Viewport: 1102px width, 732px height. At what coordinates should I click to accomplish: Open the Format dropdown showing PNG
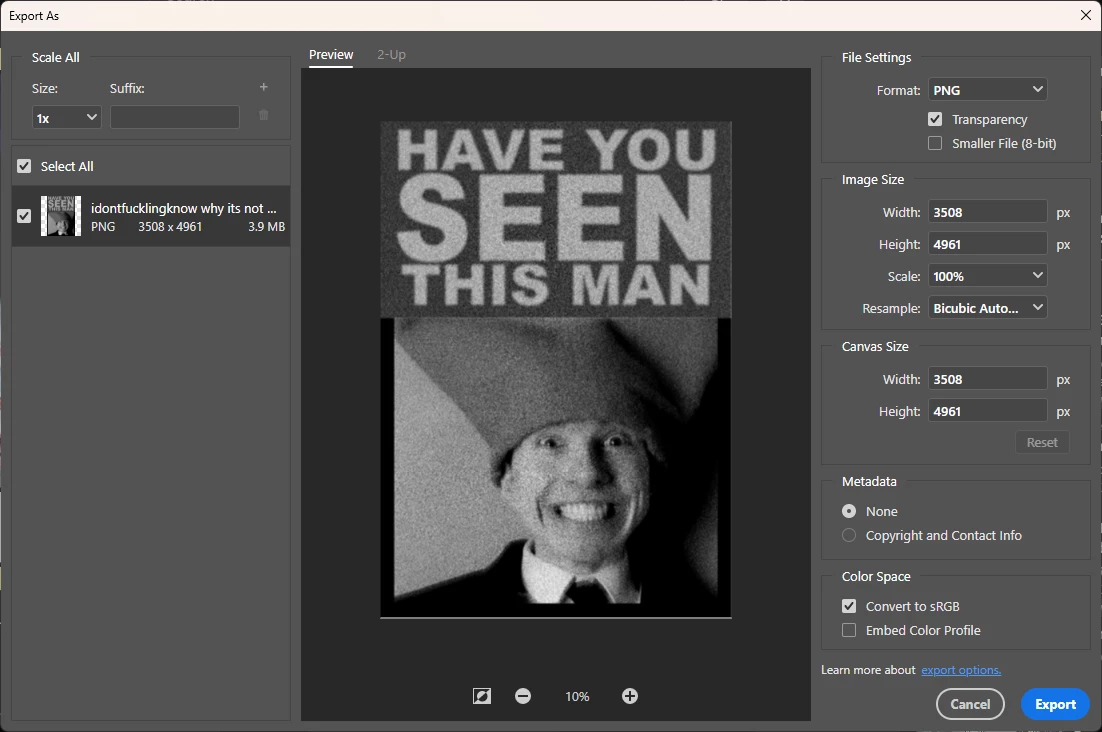coord(987,90)
